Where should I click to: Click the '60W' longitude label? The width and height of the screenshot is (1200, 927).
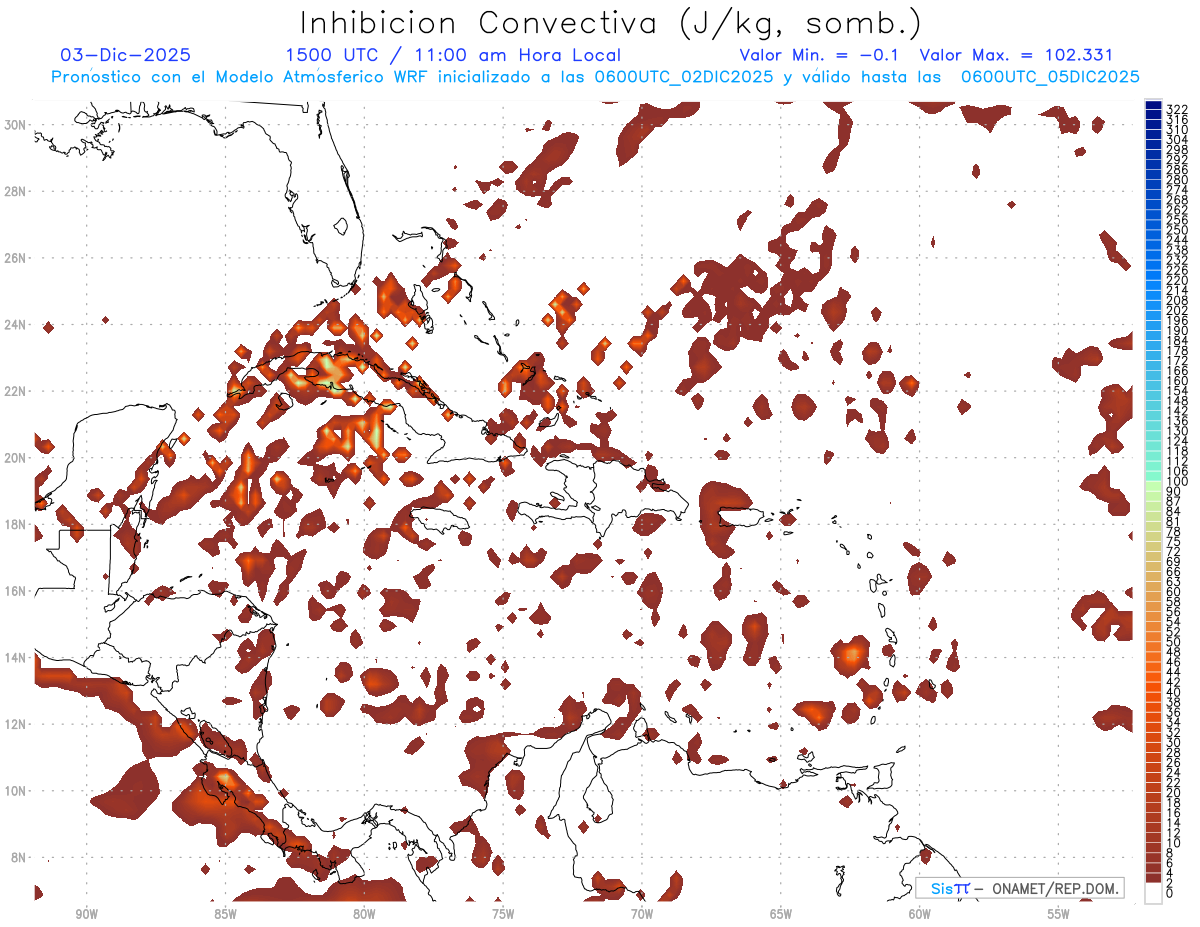[x=919, y=913]
